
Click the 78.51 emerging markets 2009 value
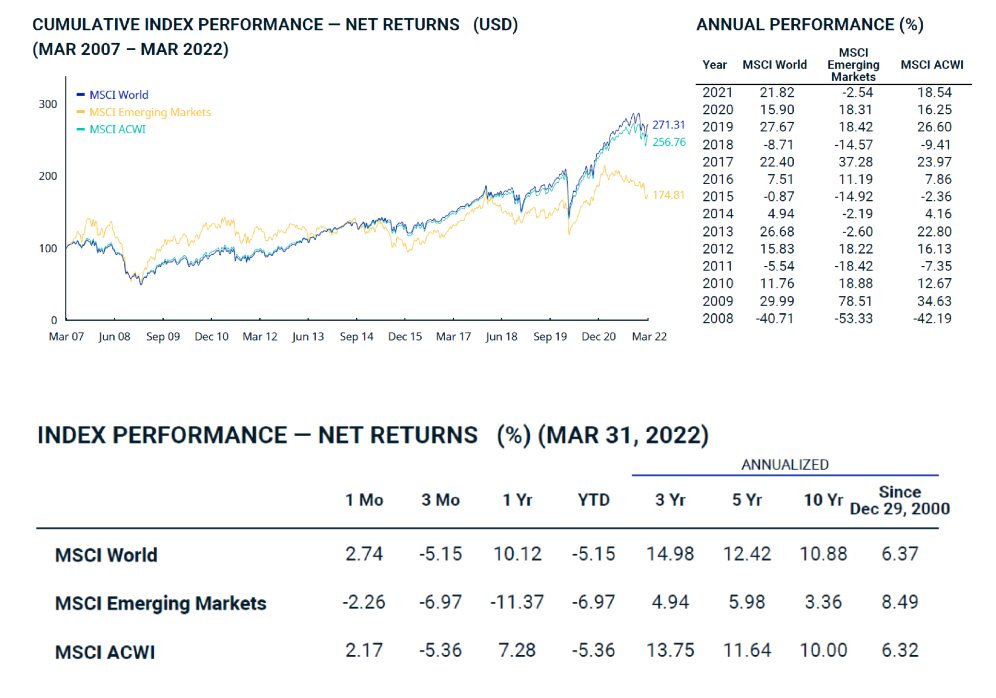pyautogui.click(x=853, y=301)
